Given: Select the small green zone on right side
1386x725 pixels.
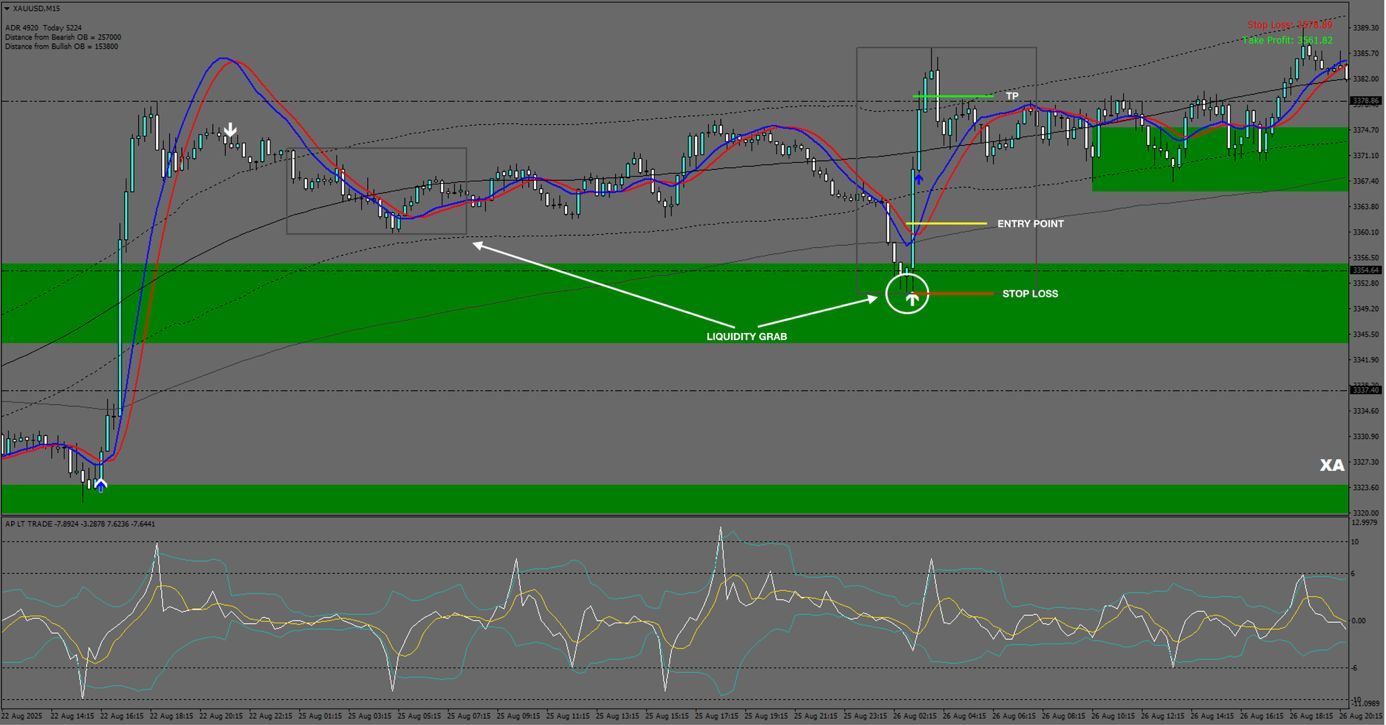Looking at the screenshot, I should [1219, 160].
